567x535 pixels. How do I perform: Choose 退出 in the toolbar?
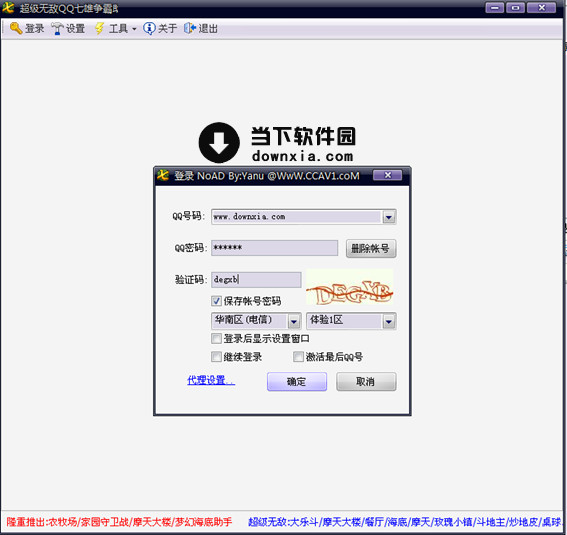pyautogui.click(x=201, y=28)
